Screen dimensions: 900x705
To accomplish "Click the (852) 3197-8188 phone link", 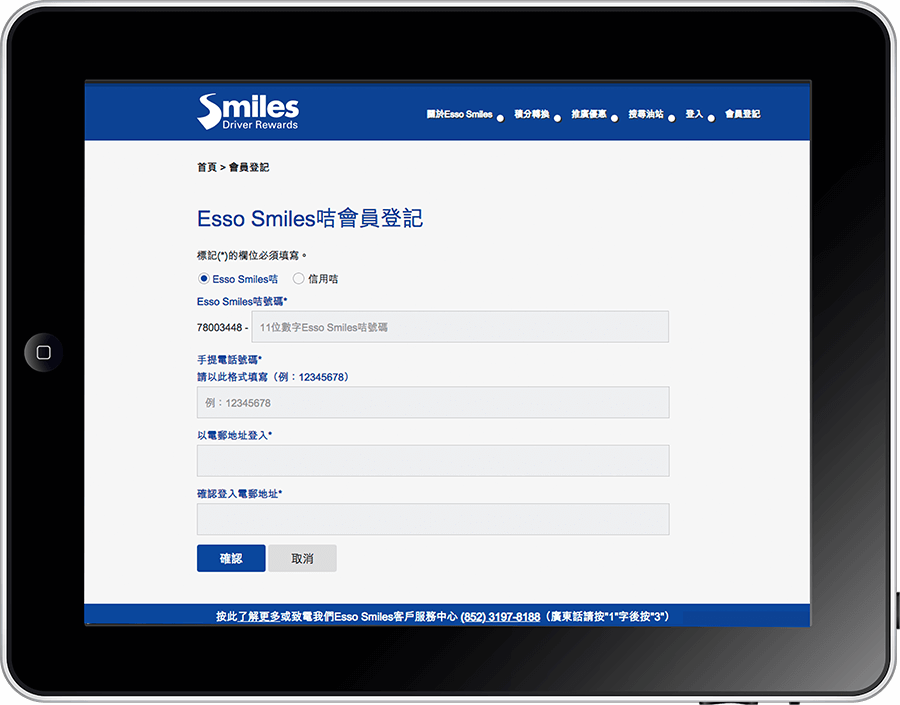I will 500,617.
